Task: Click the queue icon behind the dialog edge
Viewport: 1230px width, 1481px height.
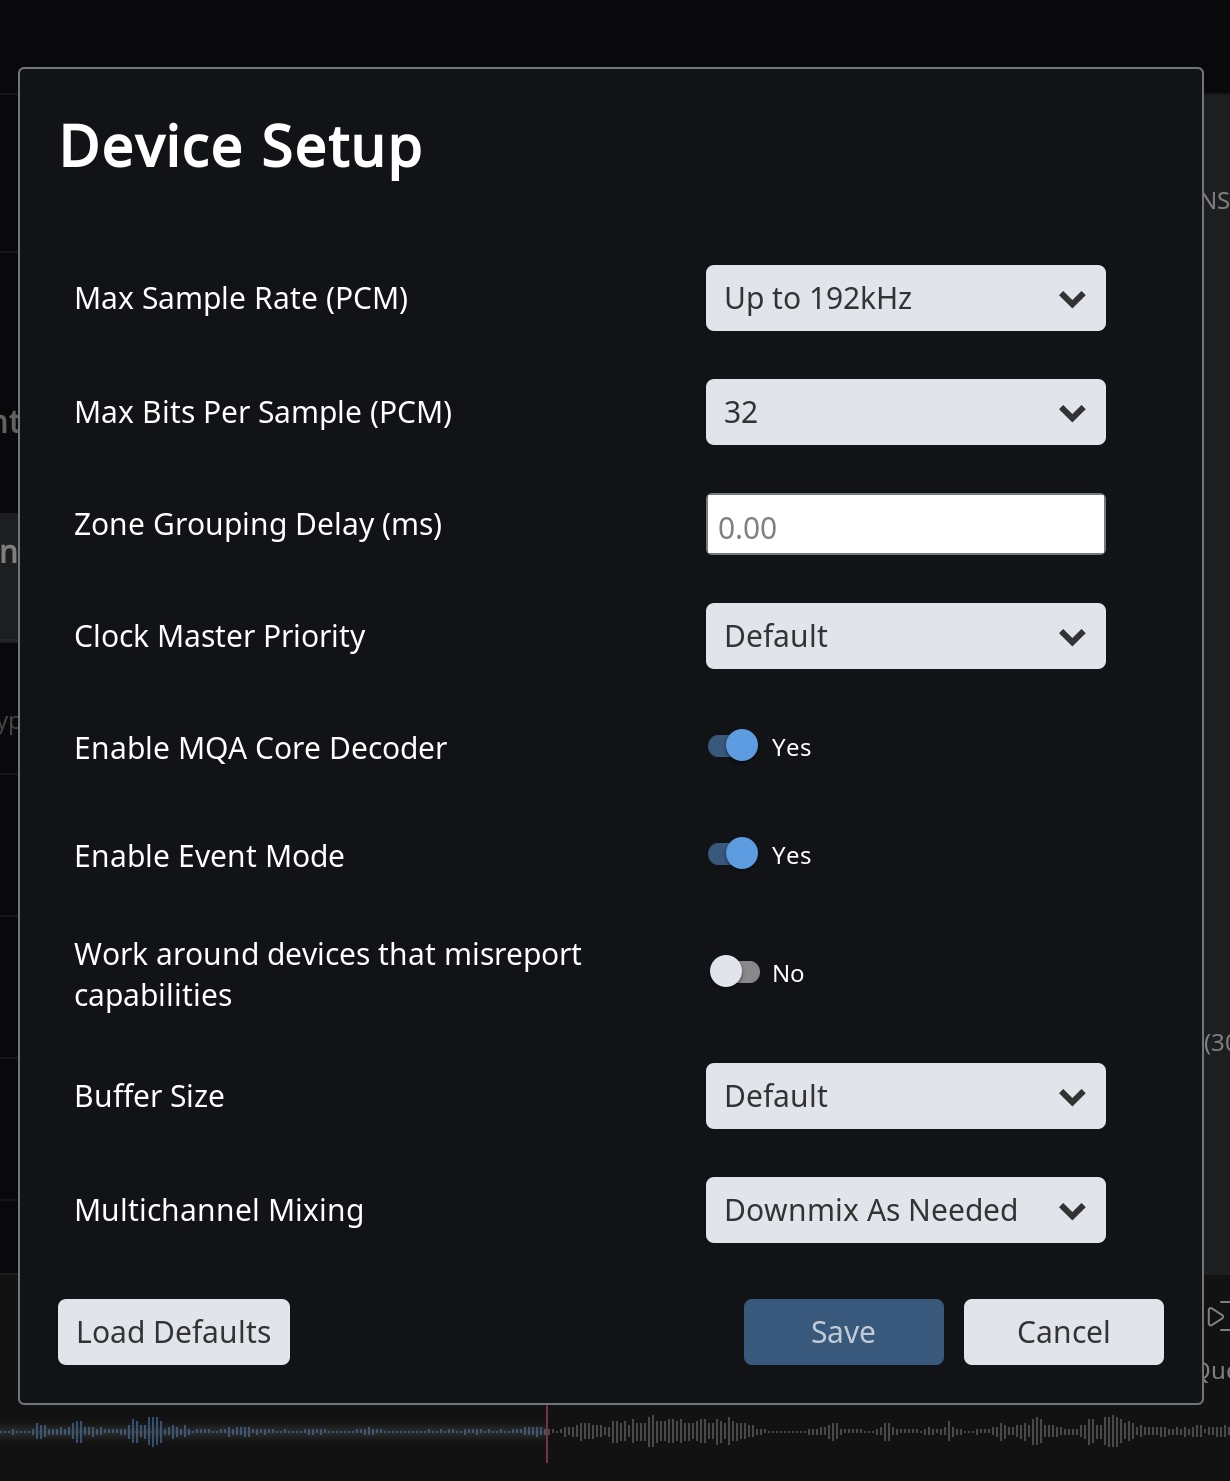Action: pos(1217,1316)
